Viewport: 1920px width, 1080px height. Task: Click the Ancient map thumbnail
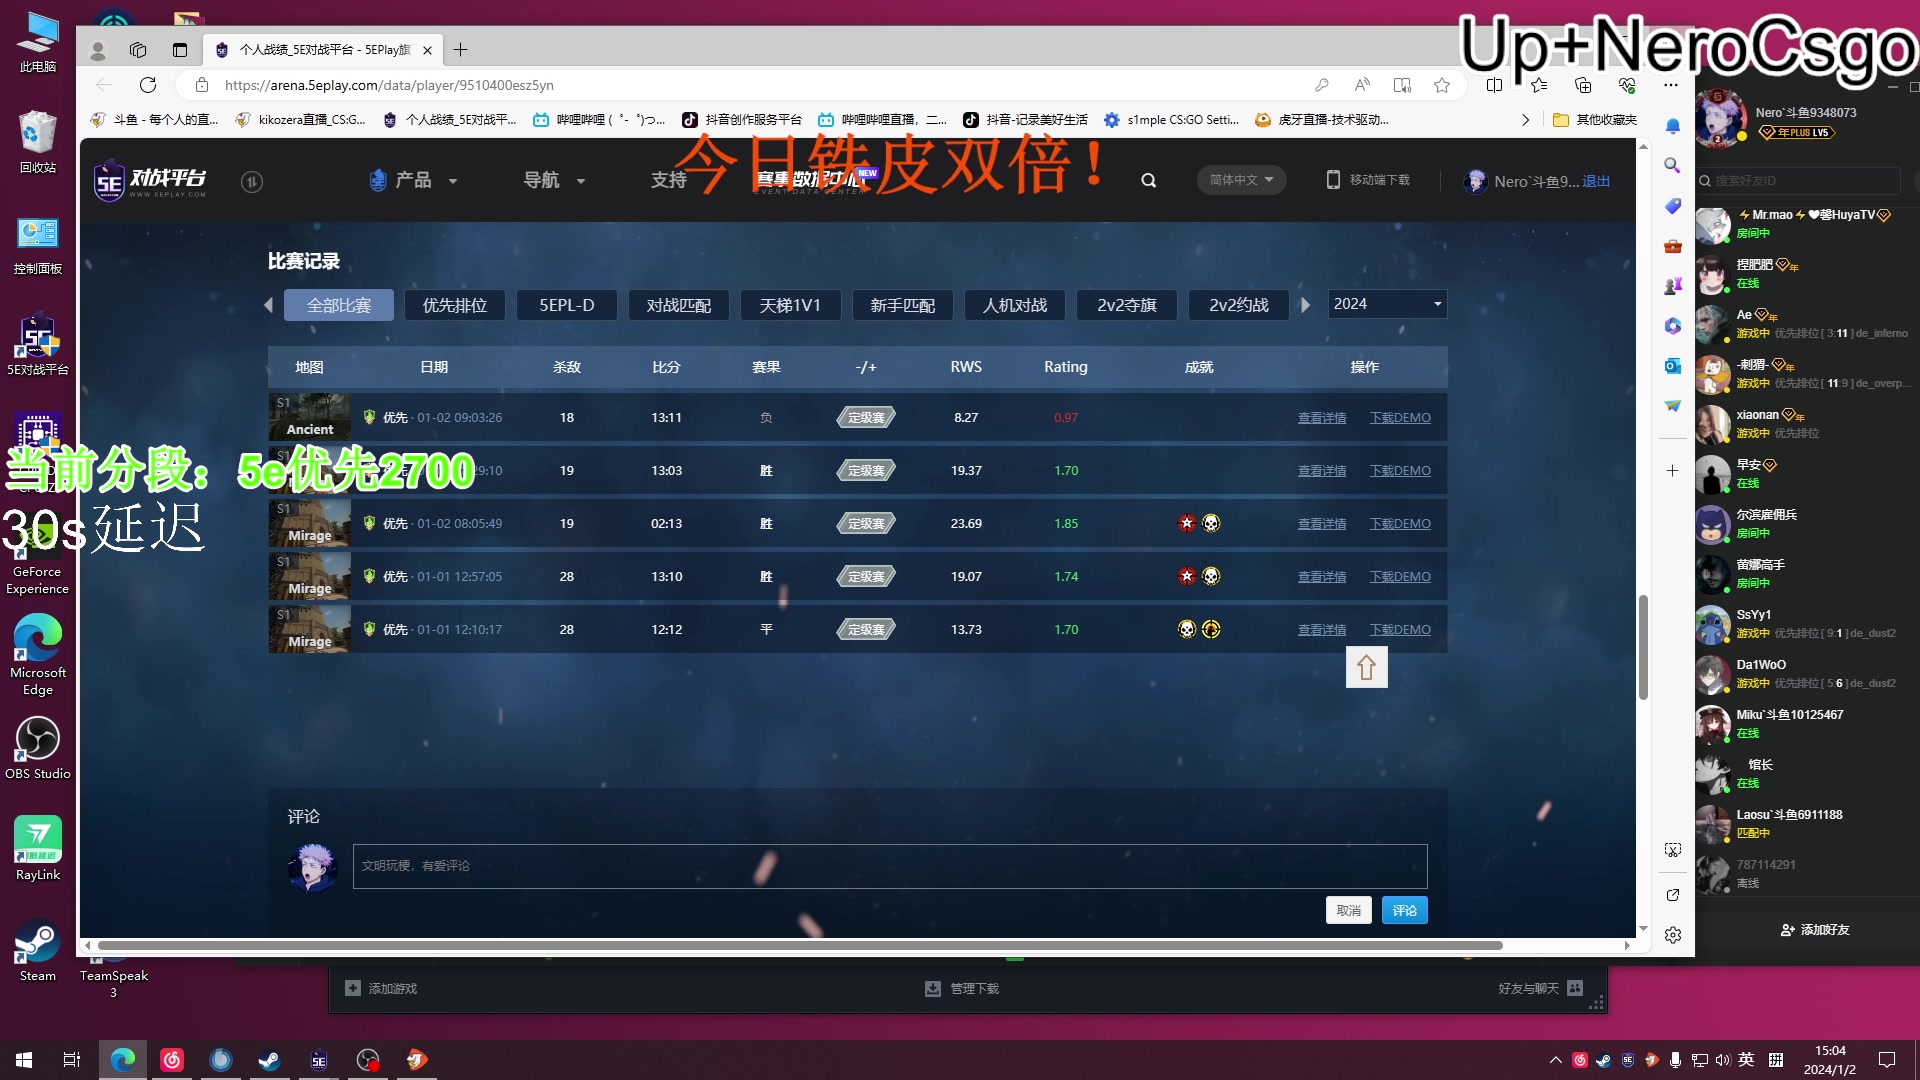[x=310, y=417]
